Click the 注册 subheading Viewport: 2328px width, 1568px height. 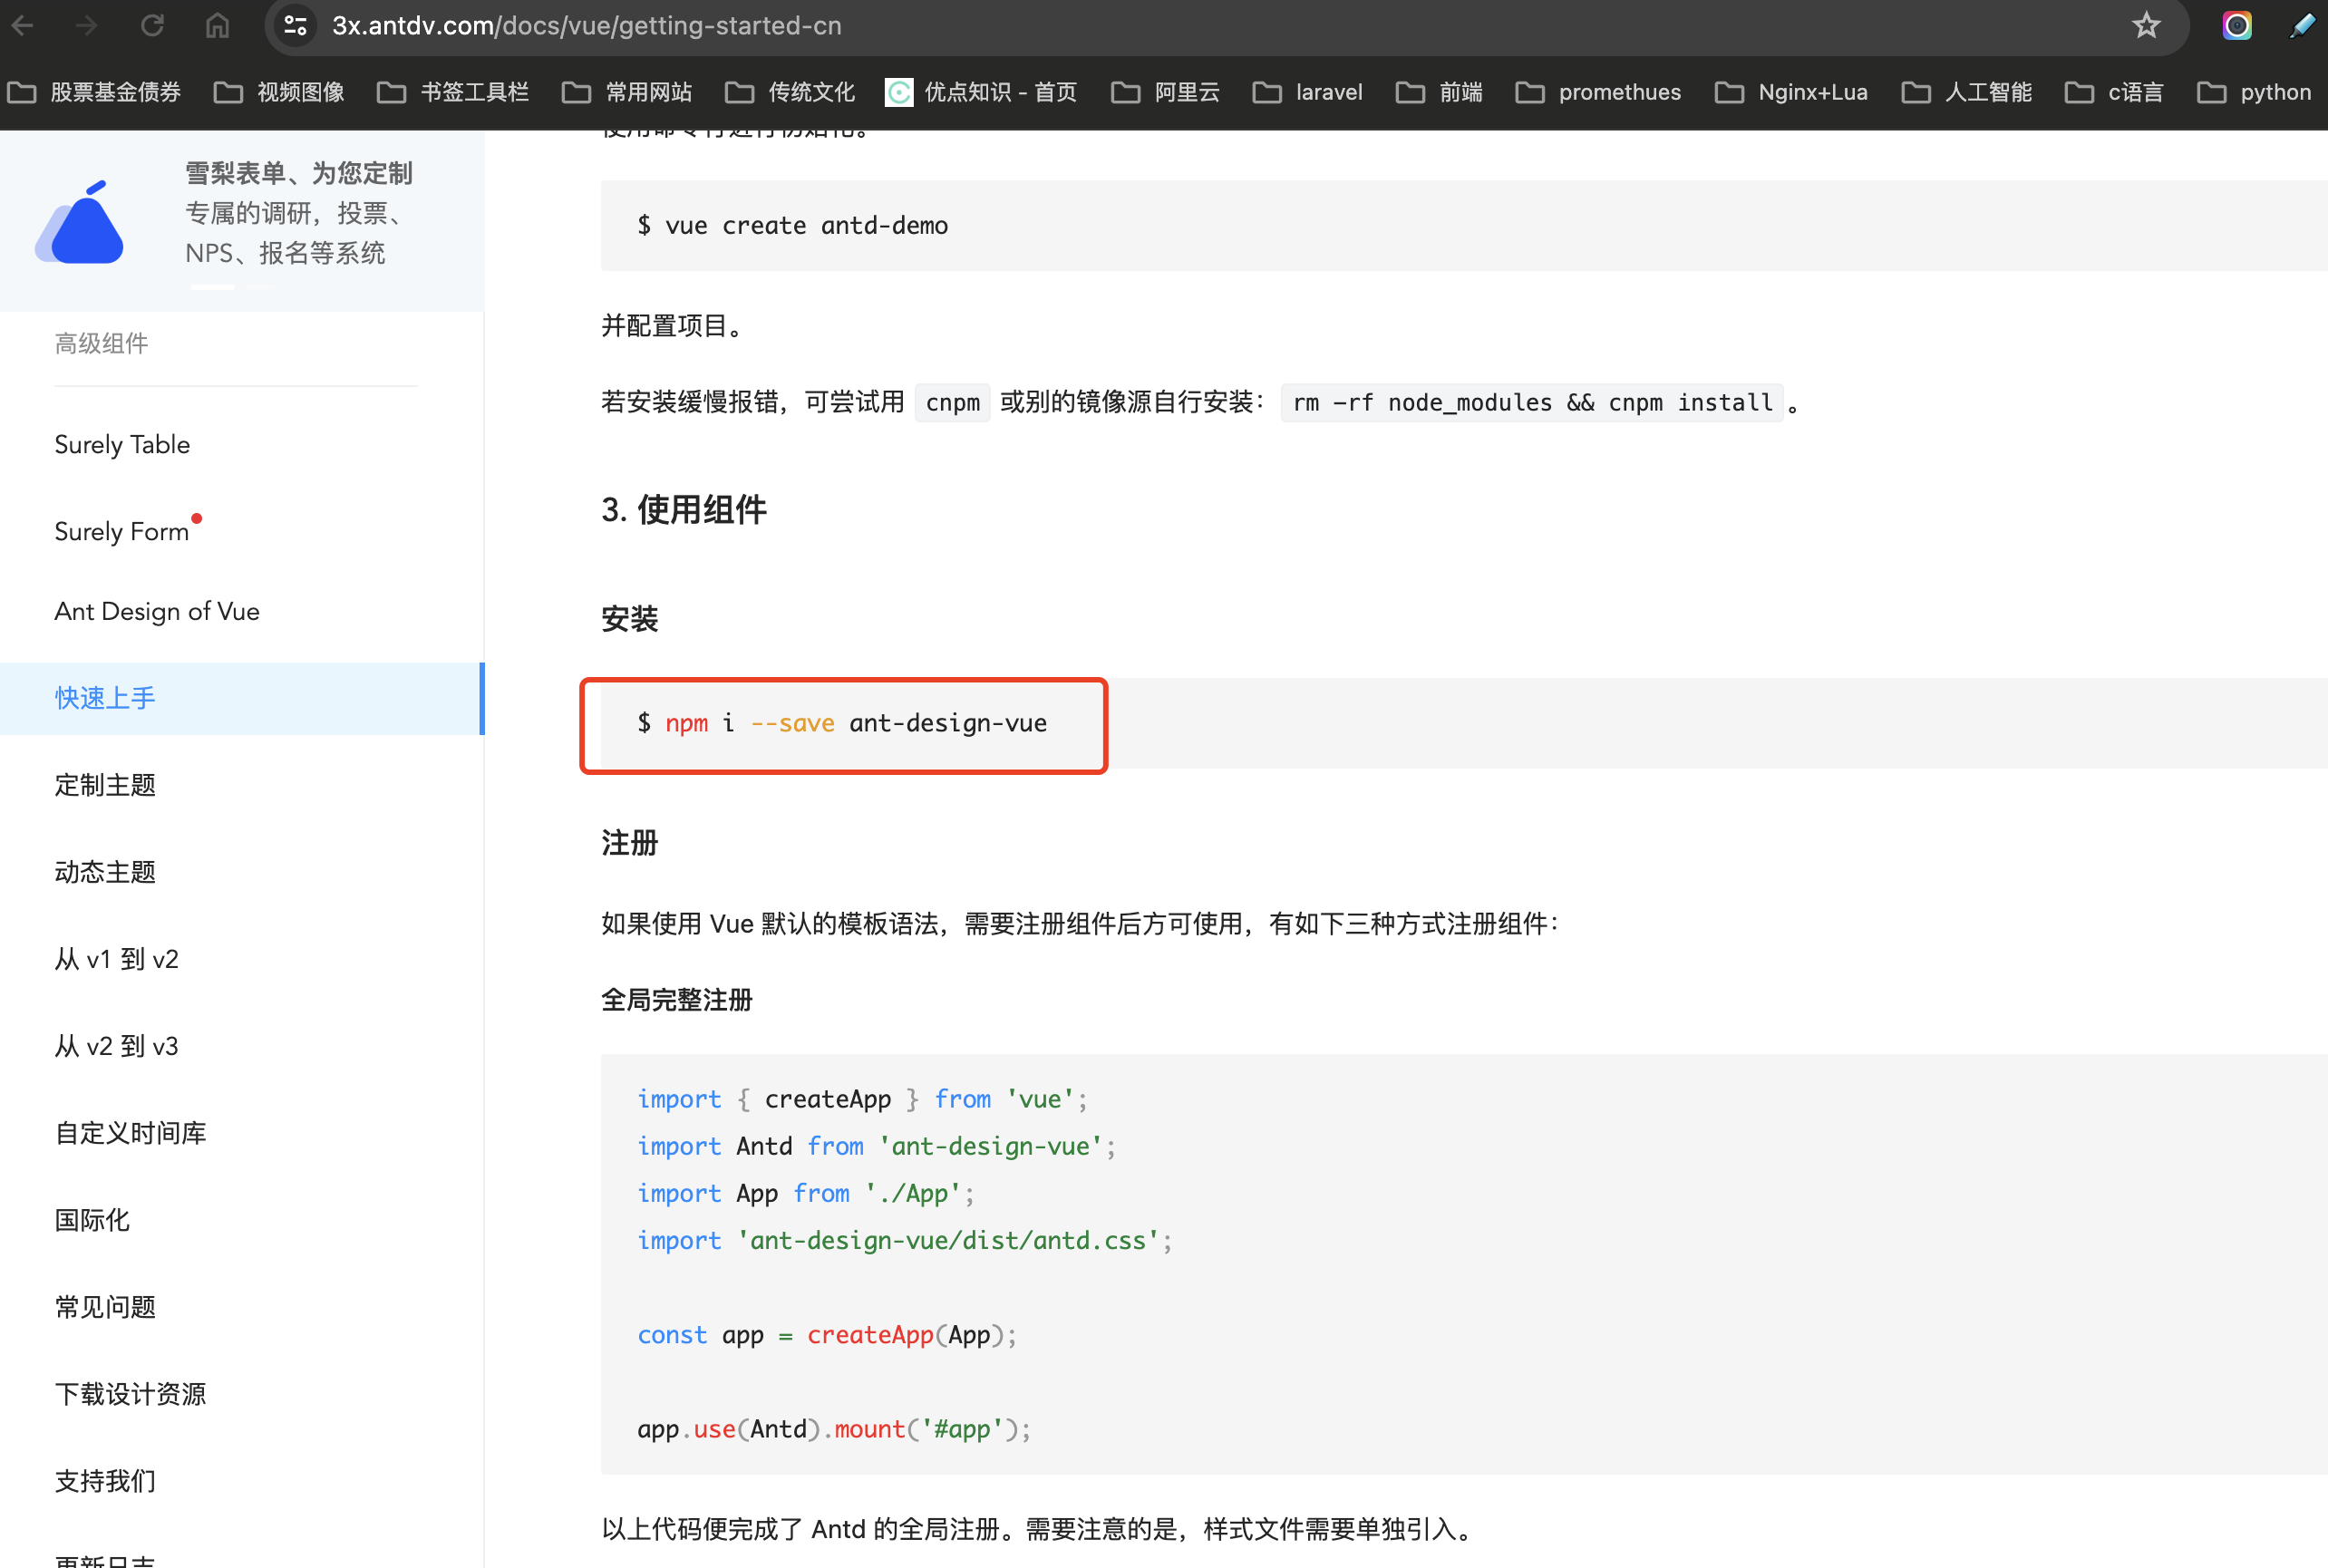pyautogui.click(x=630, y=843)
